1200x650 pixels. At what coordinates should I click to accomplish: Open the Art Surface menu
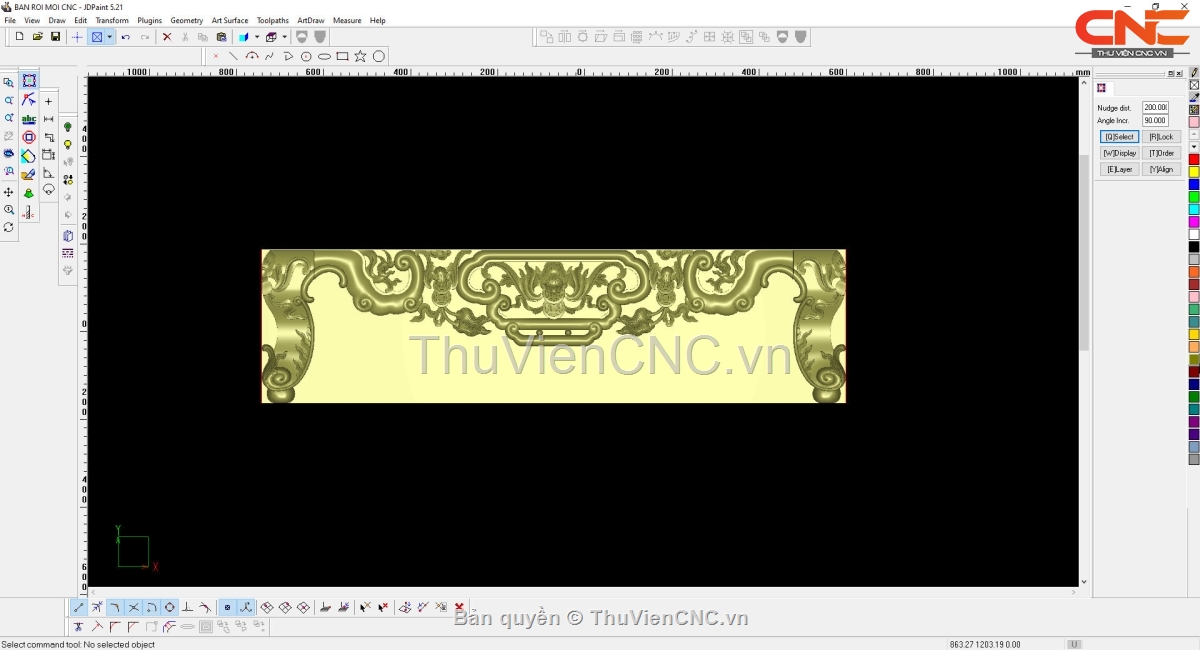(230, 20)
